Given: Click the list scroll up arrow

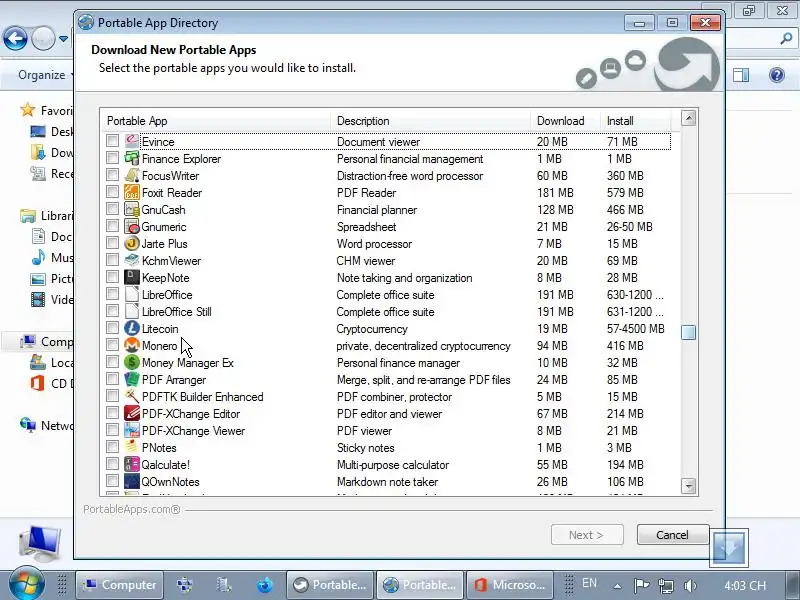Looking at the screenshot, I should (688, 118).
